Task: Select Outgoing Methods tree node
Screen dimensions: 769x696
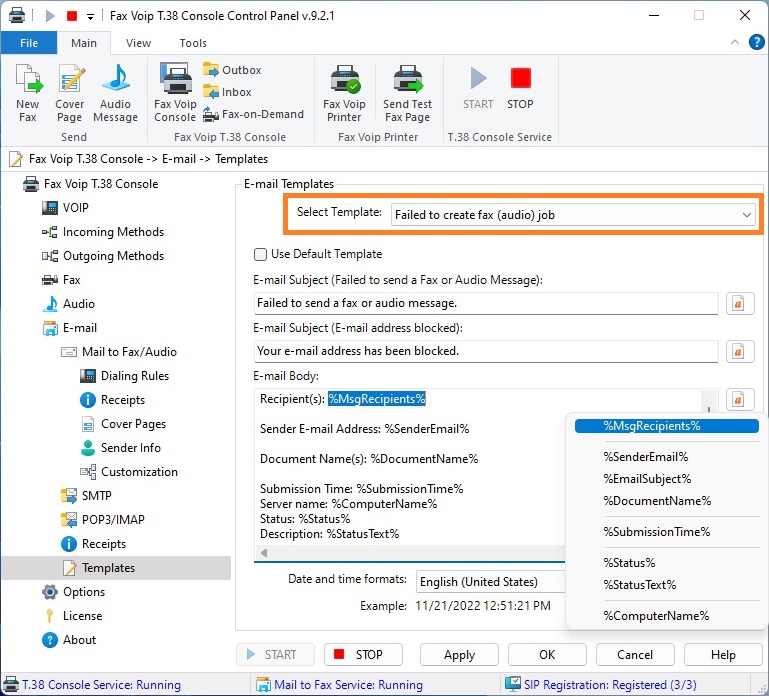Action: [x=103, y=256]
